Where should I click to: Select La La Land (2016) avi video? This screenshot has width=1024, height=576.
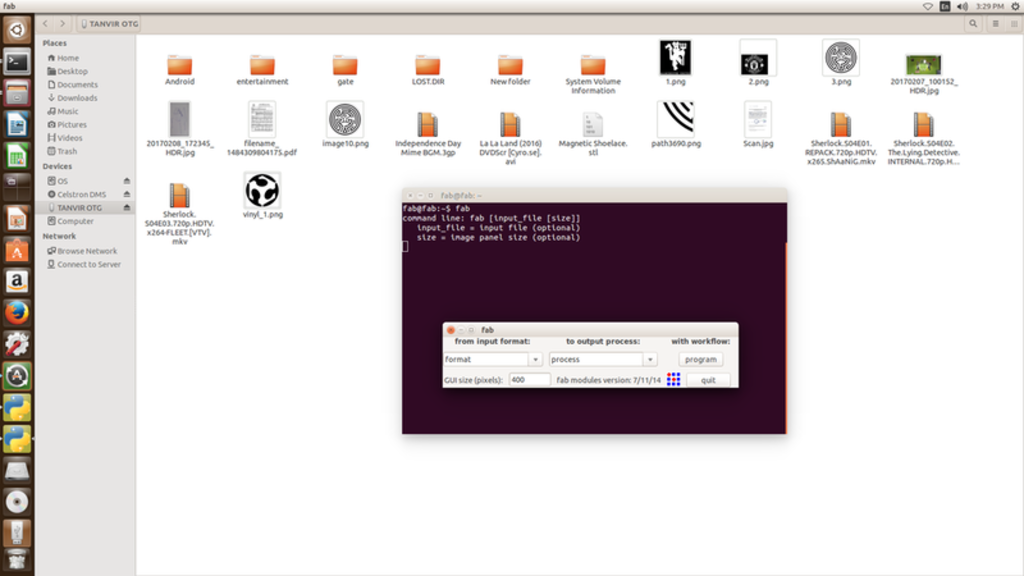(x=510, y=137)
